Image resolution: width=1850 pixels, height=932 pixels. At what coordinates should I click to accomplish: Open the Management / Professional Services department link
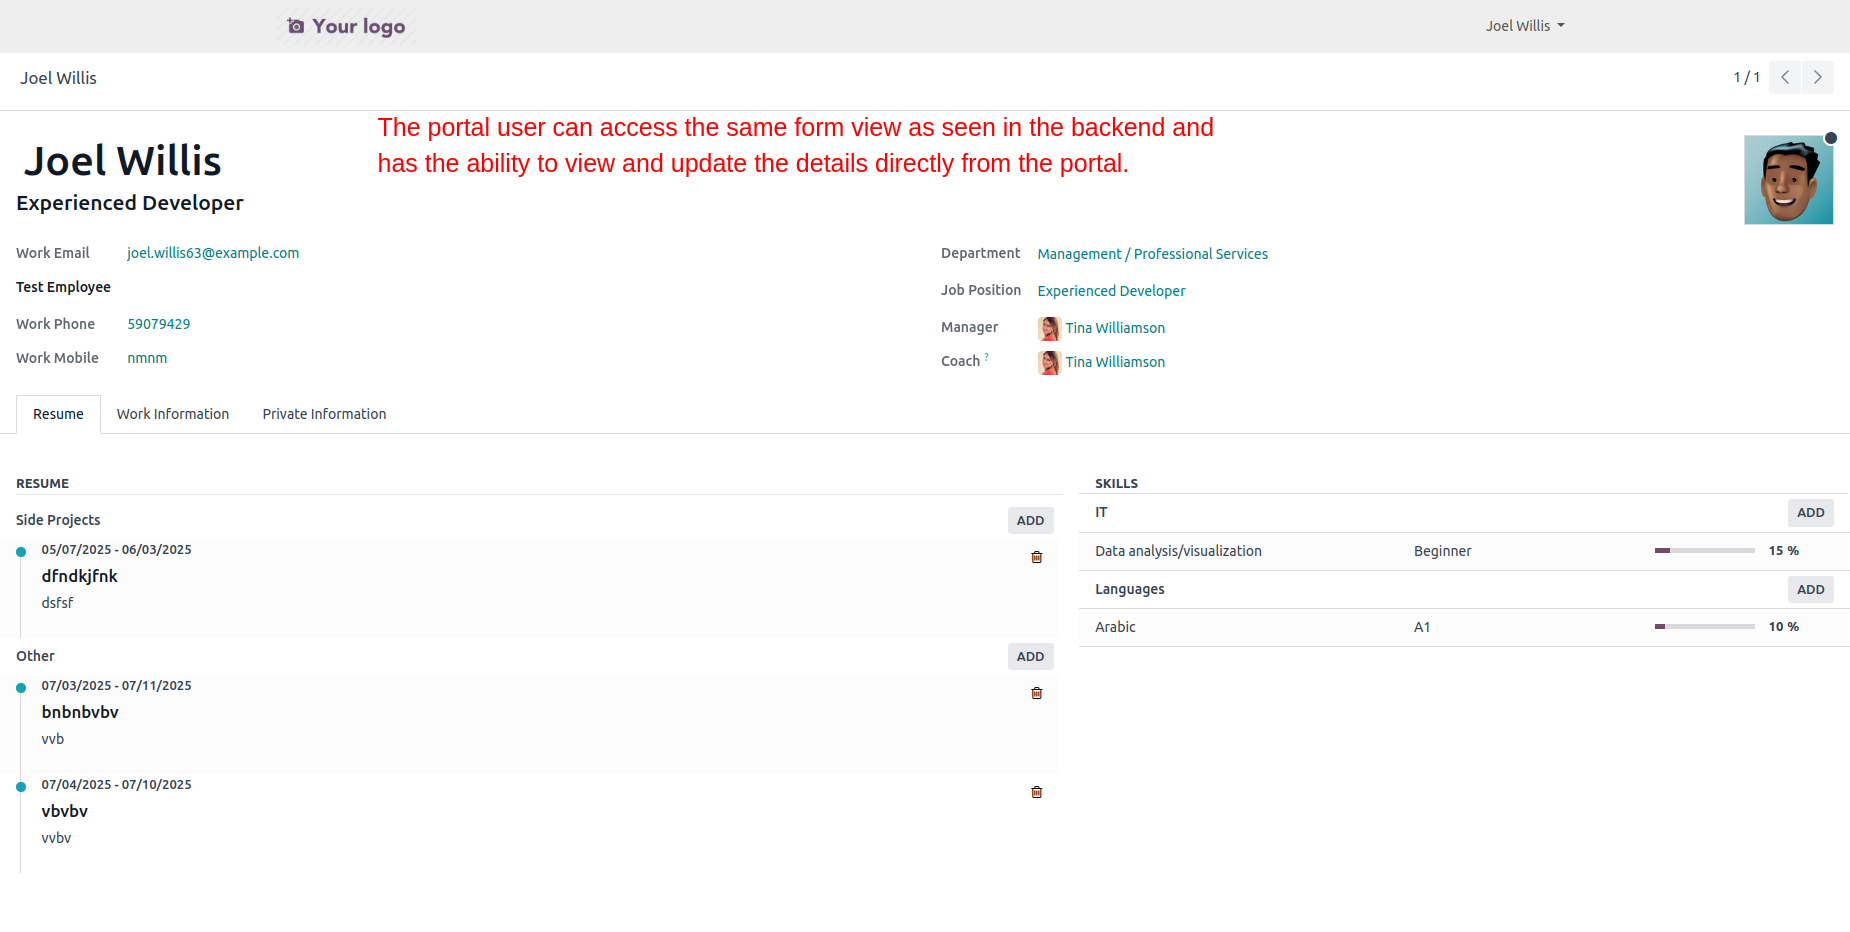(1152, 254)
